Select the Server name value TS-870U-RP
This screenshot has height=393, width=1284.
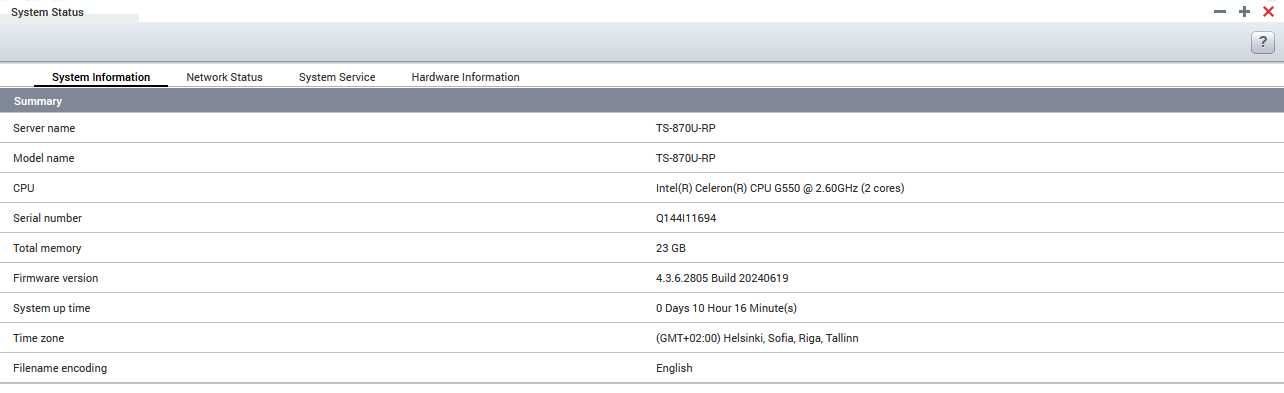click(685, 128)
